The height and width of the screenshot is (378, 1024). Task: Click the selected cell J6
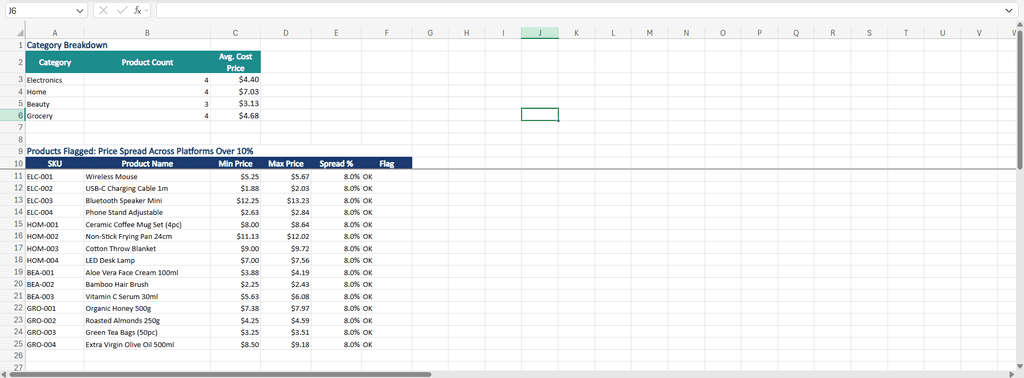coord(540,115)
